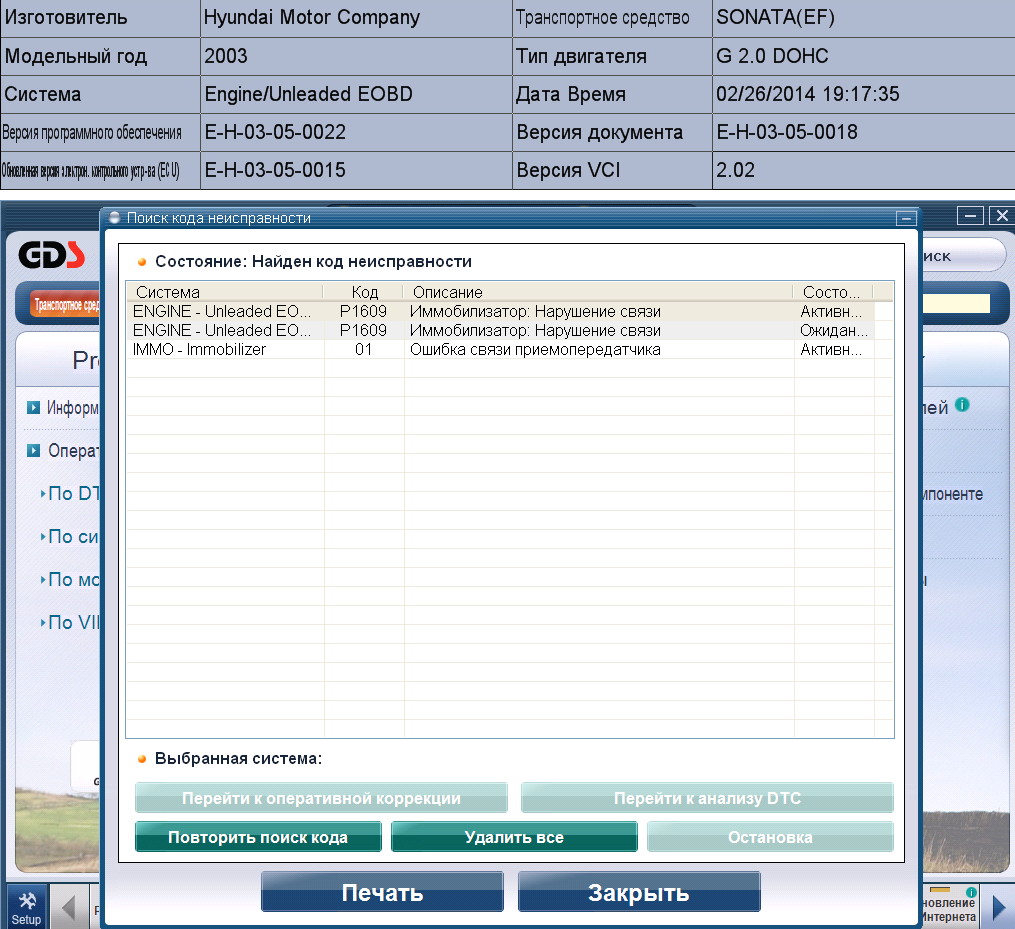
Task: Click the 'мпоненте' link in GDS window
Action: point(952,494)
